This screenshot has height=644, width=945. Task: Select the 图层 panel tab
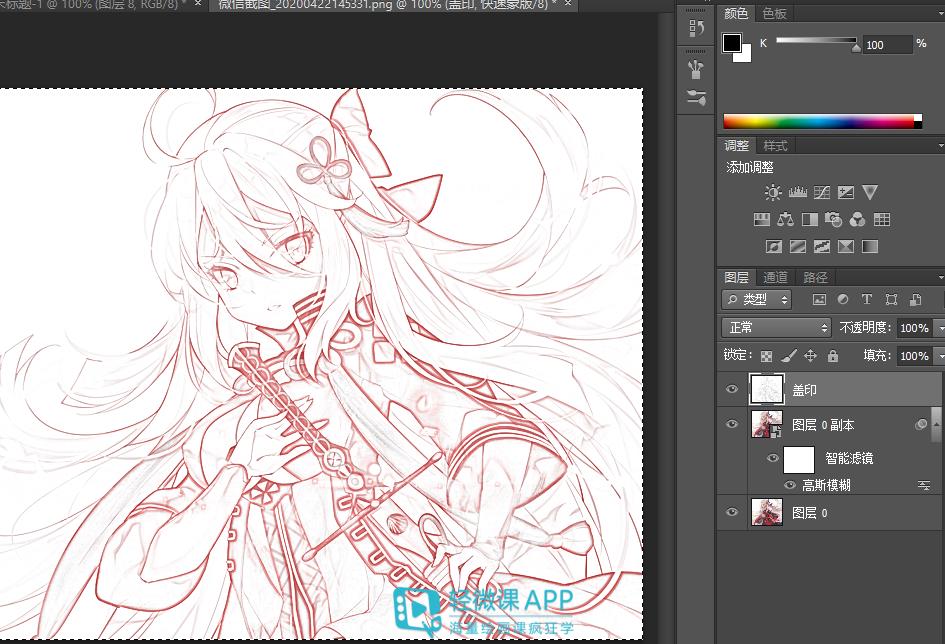pyautogui.click(x=736, y=277)
